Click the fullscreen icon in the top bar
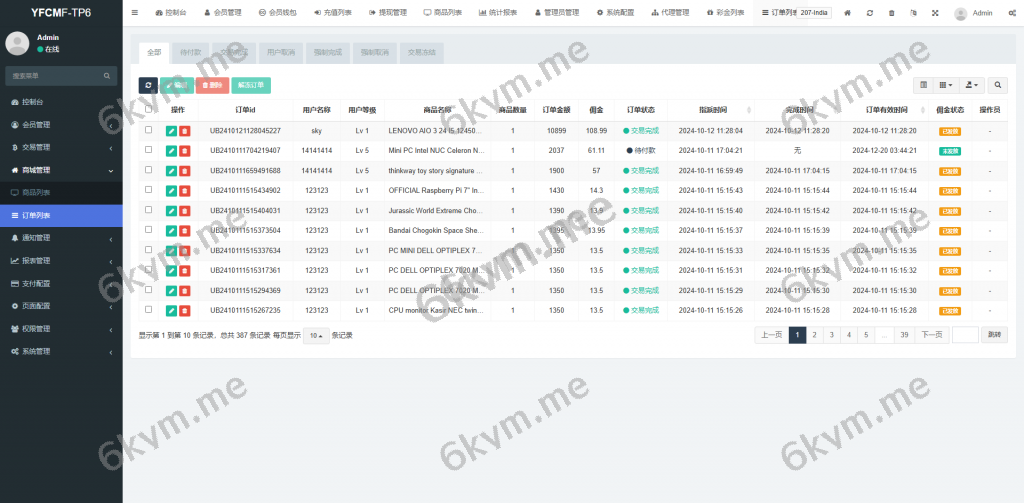The image size is (1024, 503). (935, 13)
